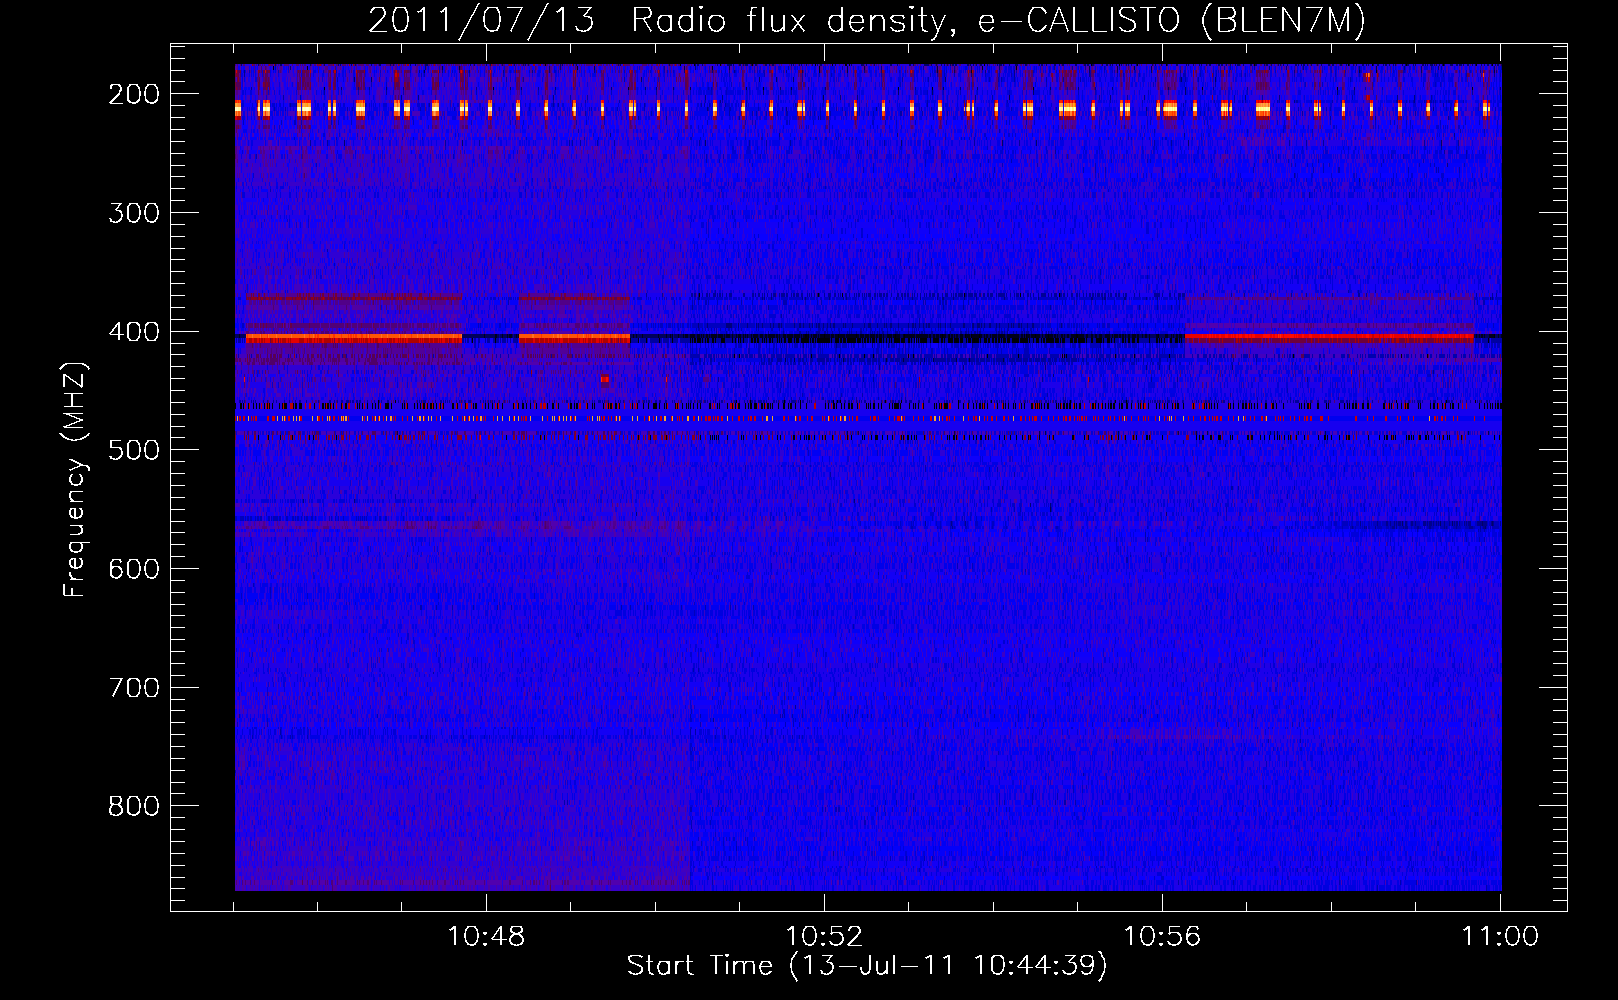Click the 700 frequency tick label
Image resolution: width=1618 pixels, height=1000 pixels.
click(134, 688)
